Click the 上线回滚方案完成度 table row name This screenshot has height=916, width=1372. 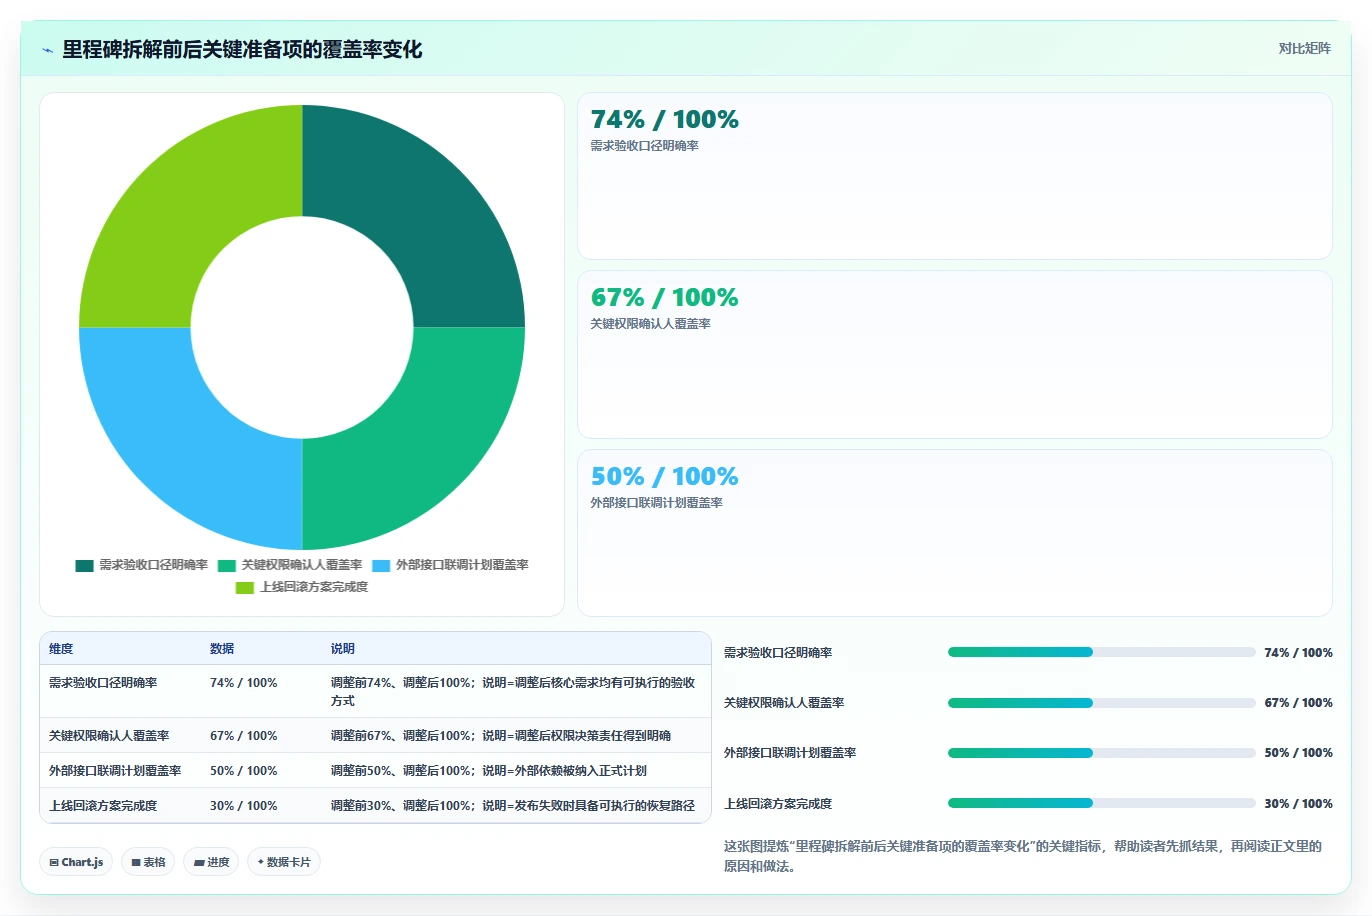[x=103, y=806]
